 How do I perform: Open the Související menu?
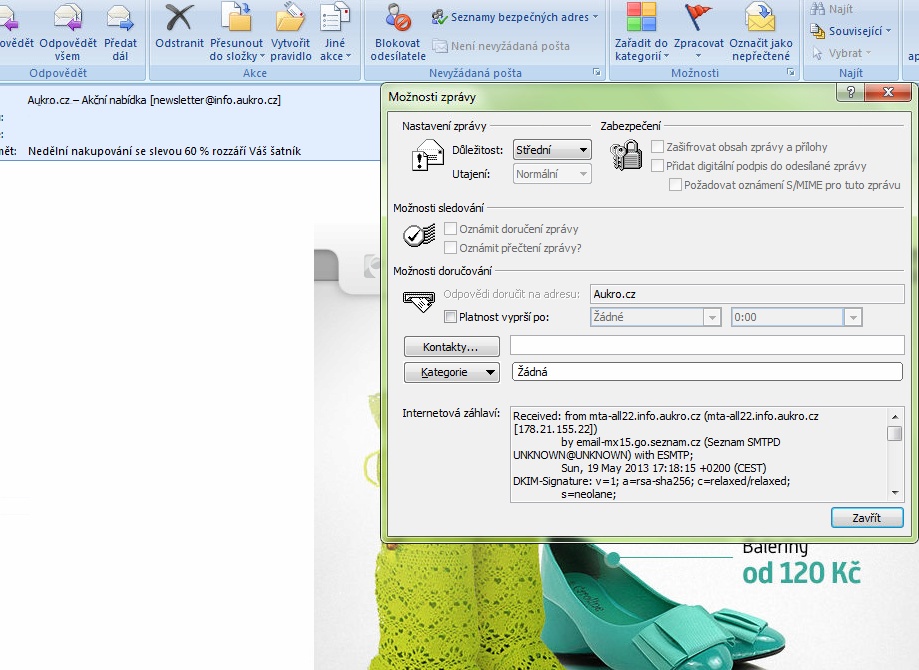854,31
